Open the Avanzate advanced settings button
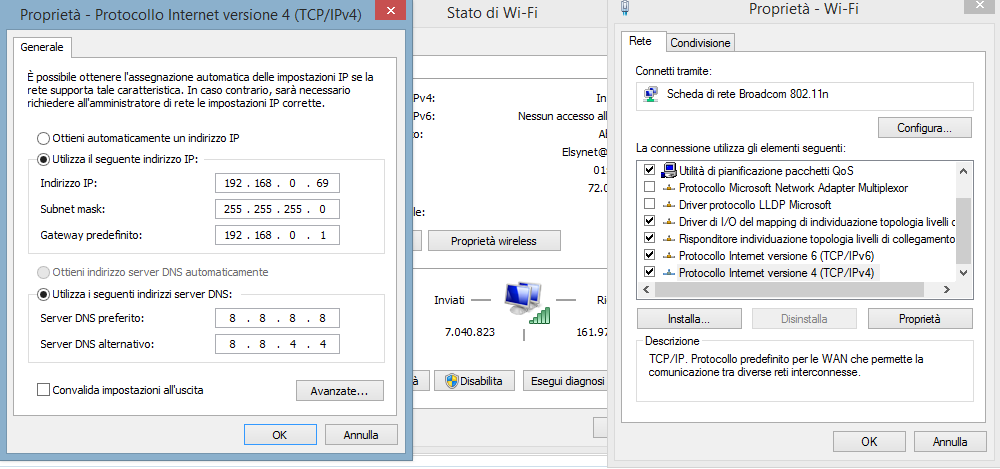The width and height of the screenshot is (1000, 469). pyautogui.click(x=340, y=390)
